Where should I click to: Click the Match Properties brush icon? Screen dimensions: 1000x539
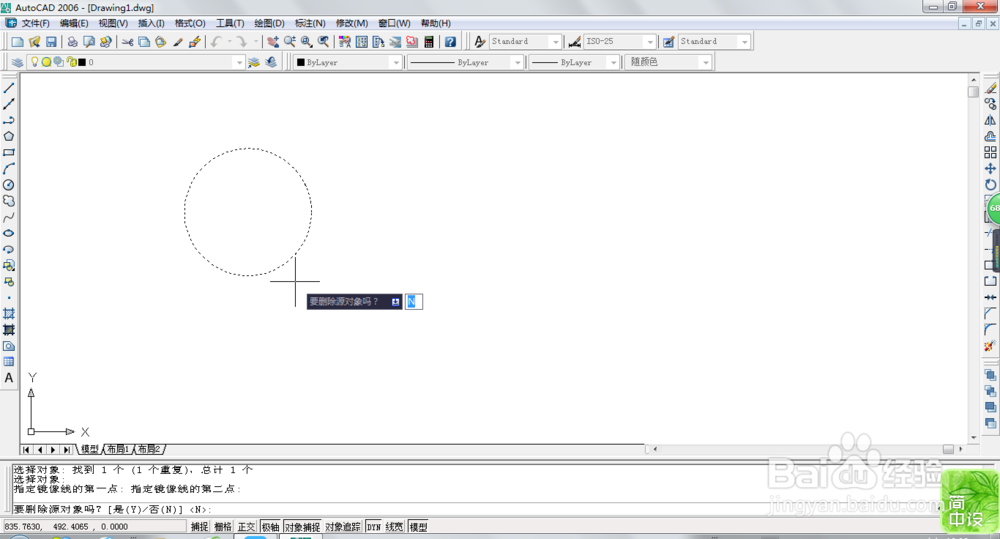[178, 41]
